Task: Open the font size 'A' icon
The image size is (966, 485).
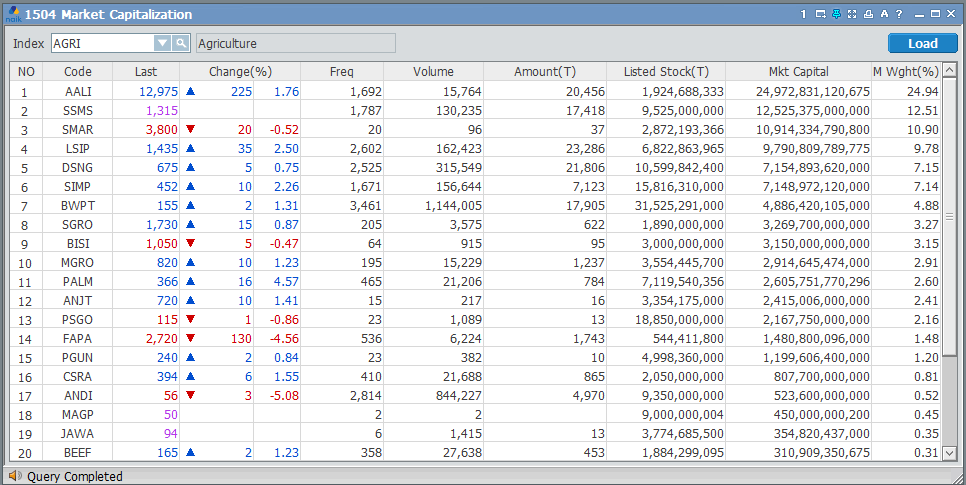Action: tap(884, 14)
